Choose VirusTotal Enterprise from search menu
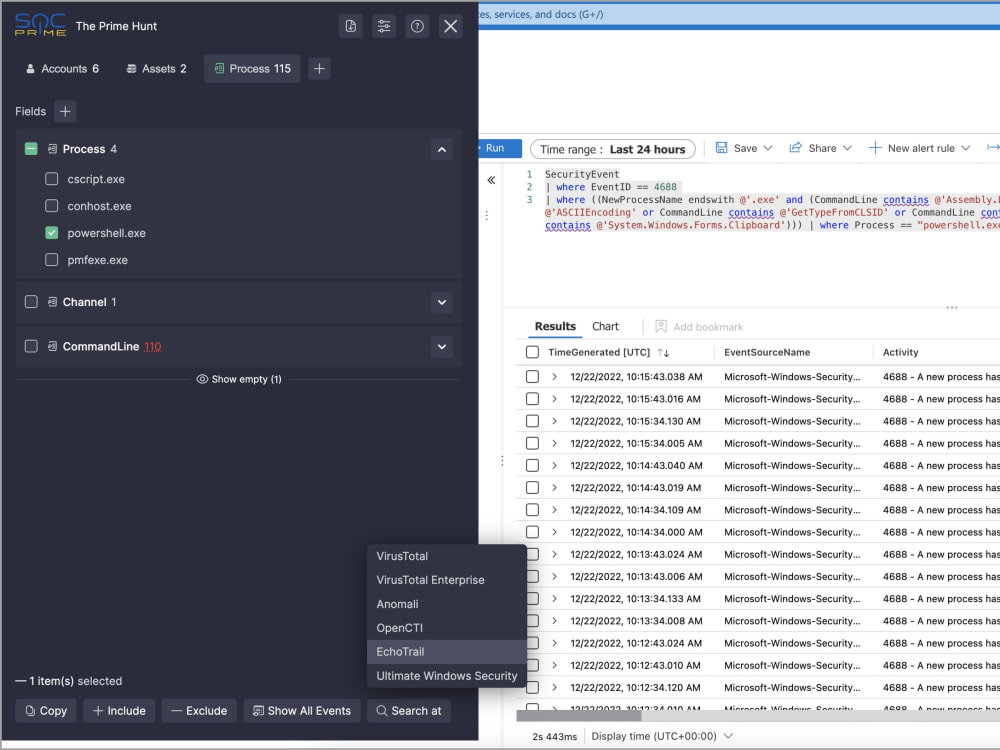The image size is (1000, 750). (446, 580)
